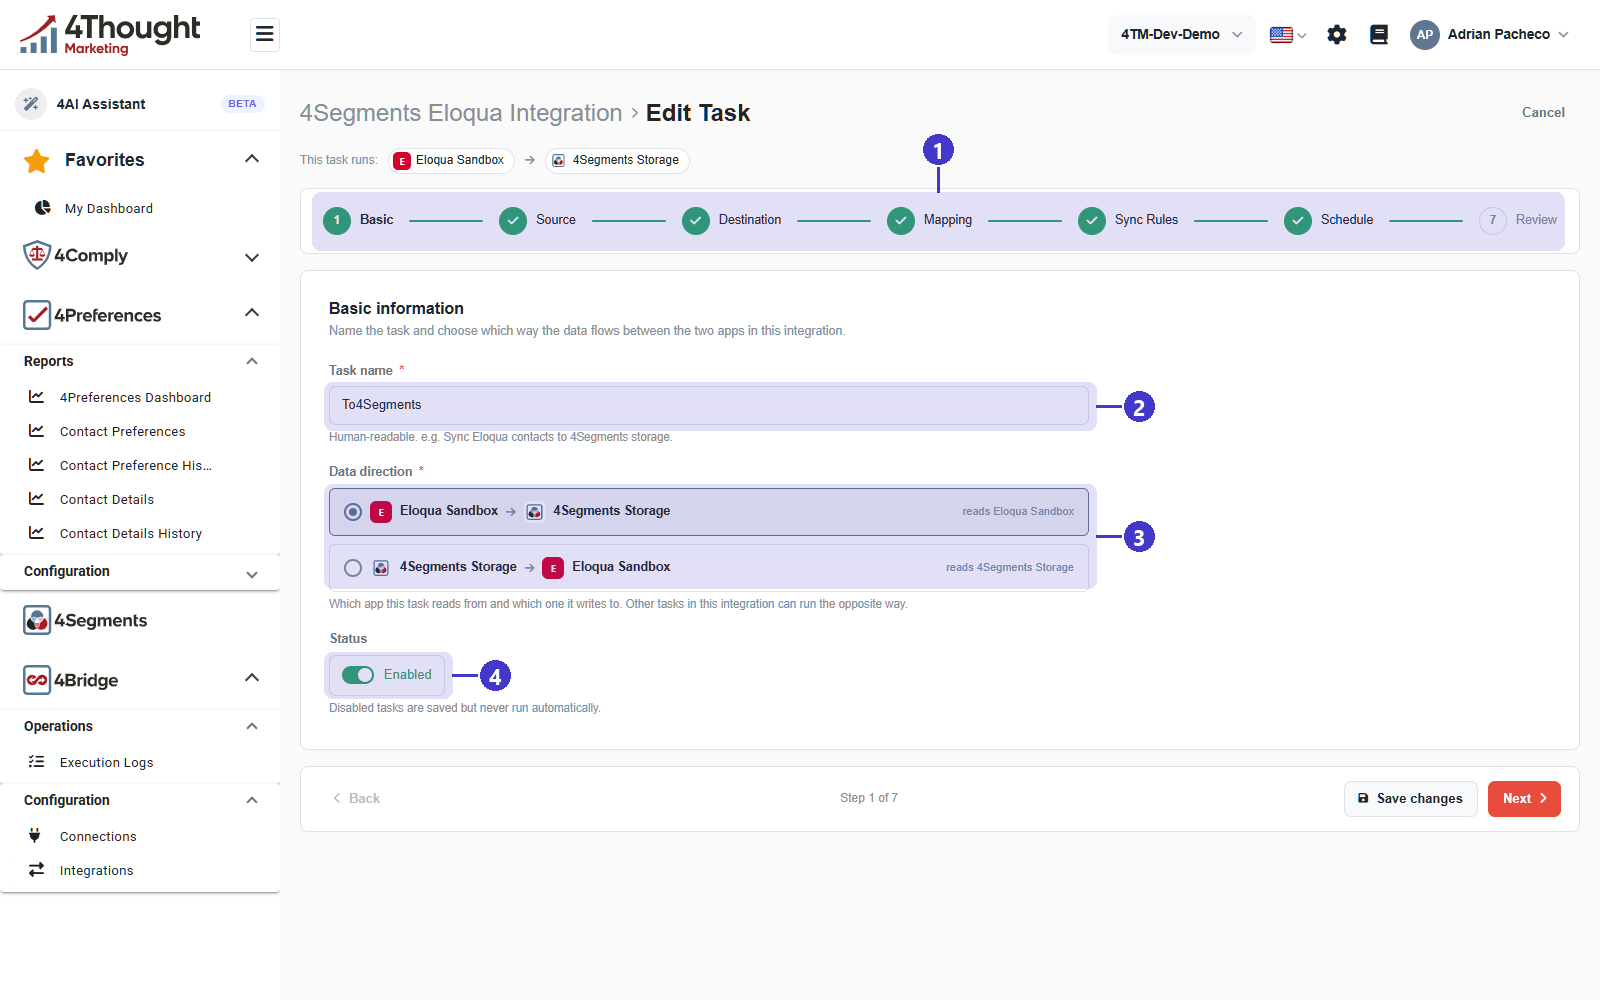Click the Connections plug icon

[35, 836]
